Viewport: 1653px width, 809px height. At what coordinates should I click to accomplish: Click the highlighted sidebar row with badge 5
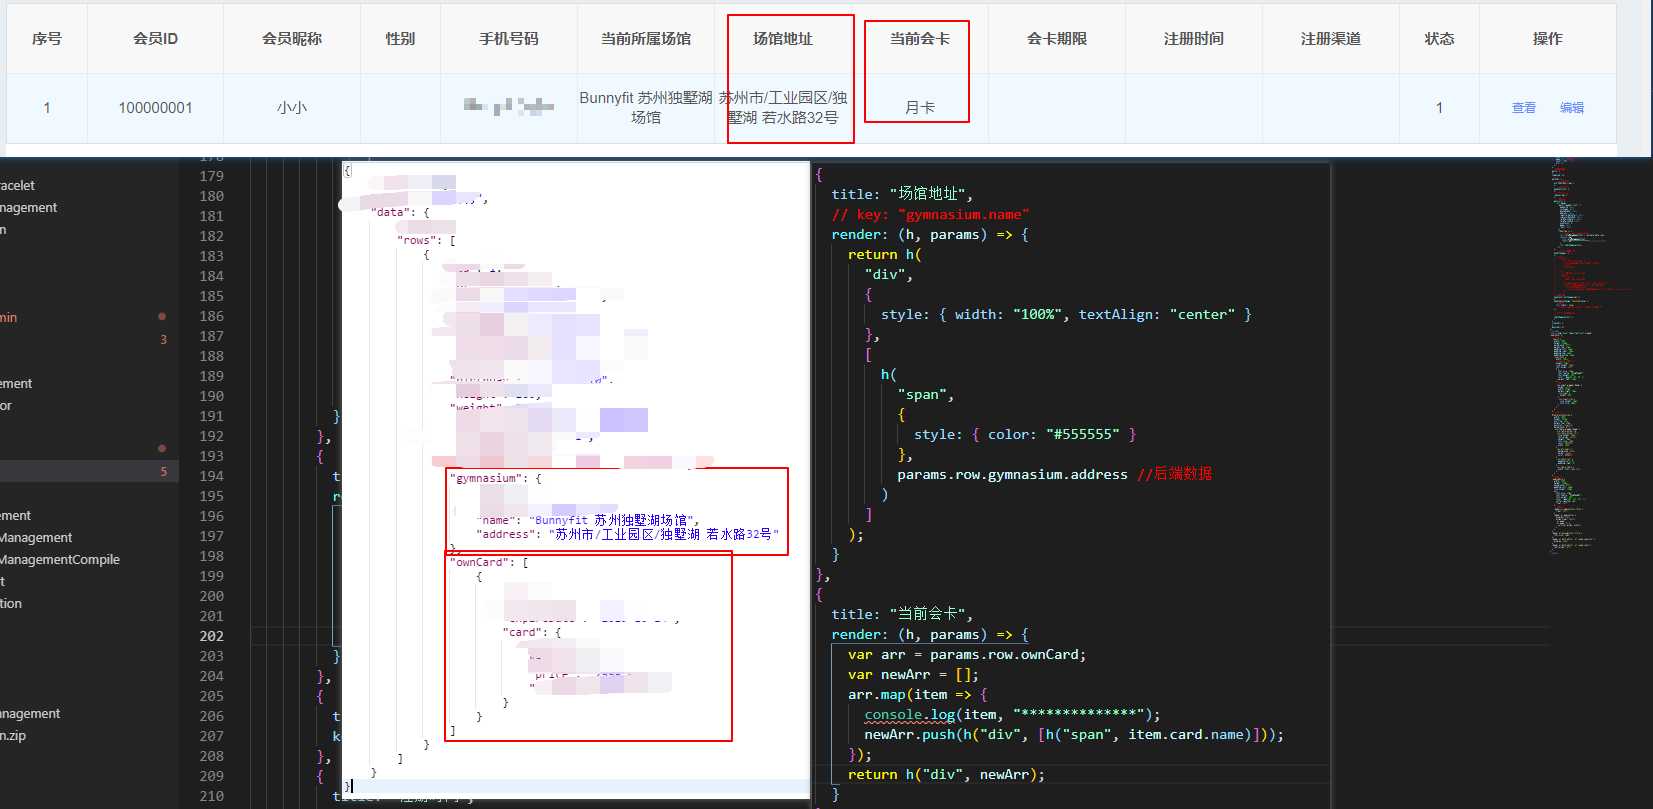click(x=89, y=472)
